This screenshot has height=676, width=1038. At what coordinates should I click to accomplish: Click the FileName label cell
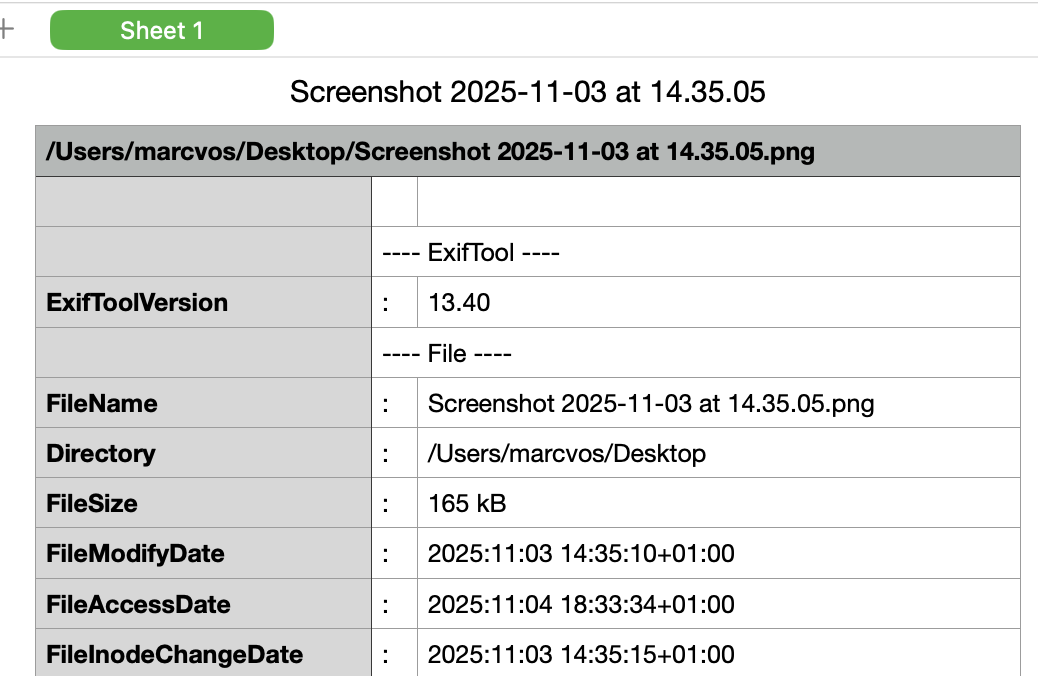pos(102,403)
